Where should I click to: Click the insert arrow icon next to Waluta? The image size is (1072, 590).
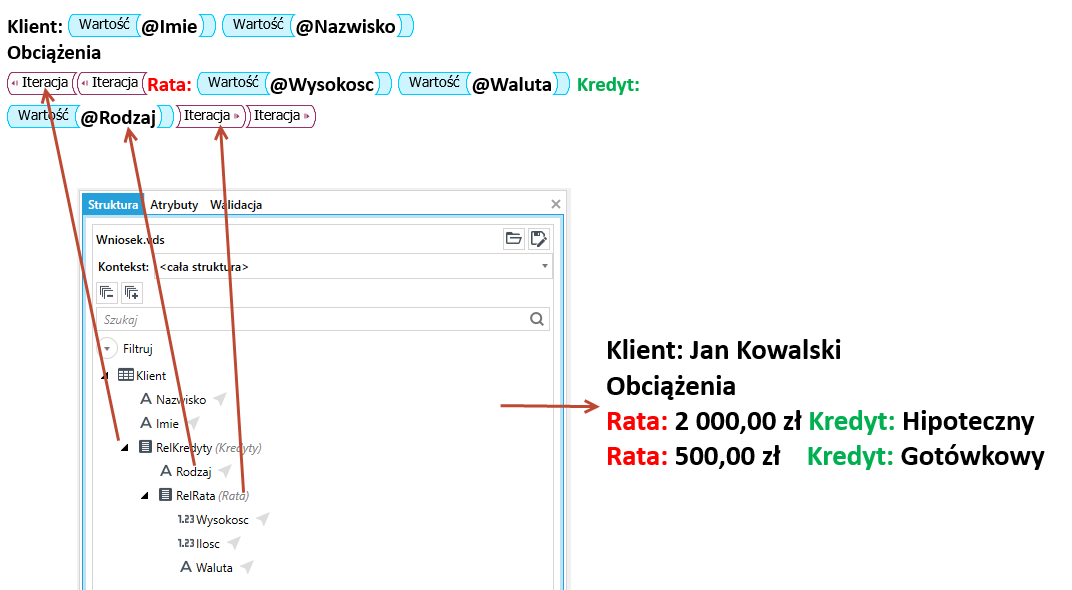tap(247, 567)
